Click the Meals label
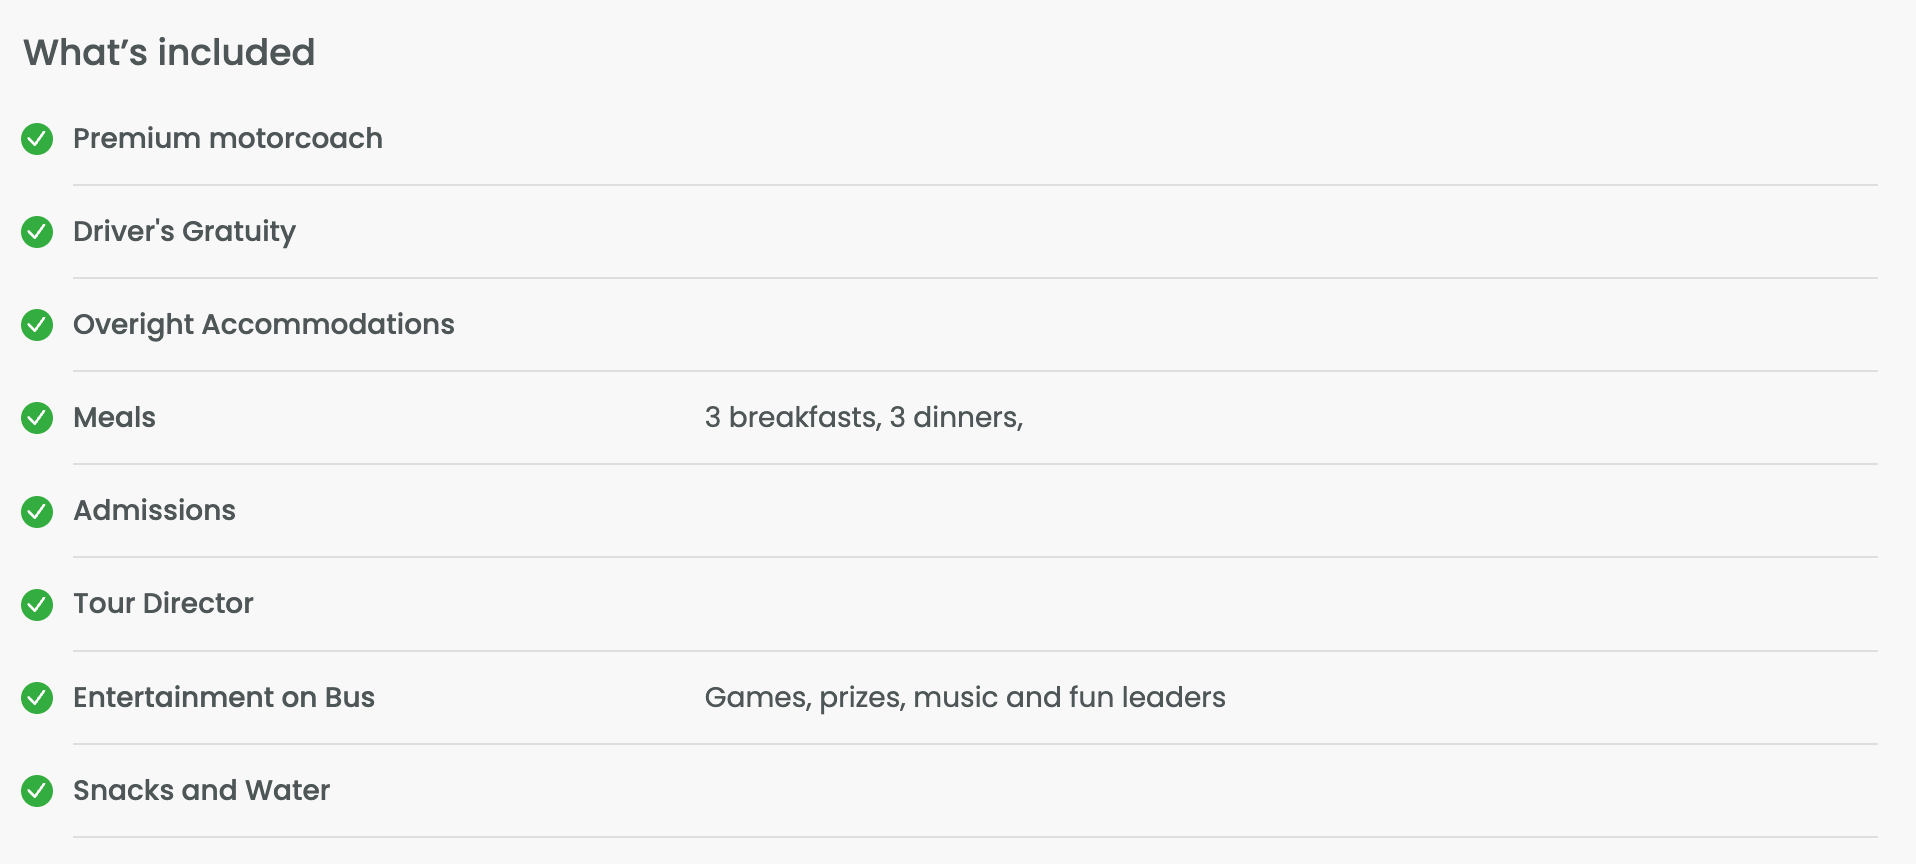This screenshot has height=864, width=1916. 114,417
